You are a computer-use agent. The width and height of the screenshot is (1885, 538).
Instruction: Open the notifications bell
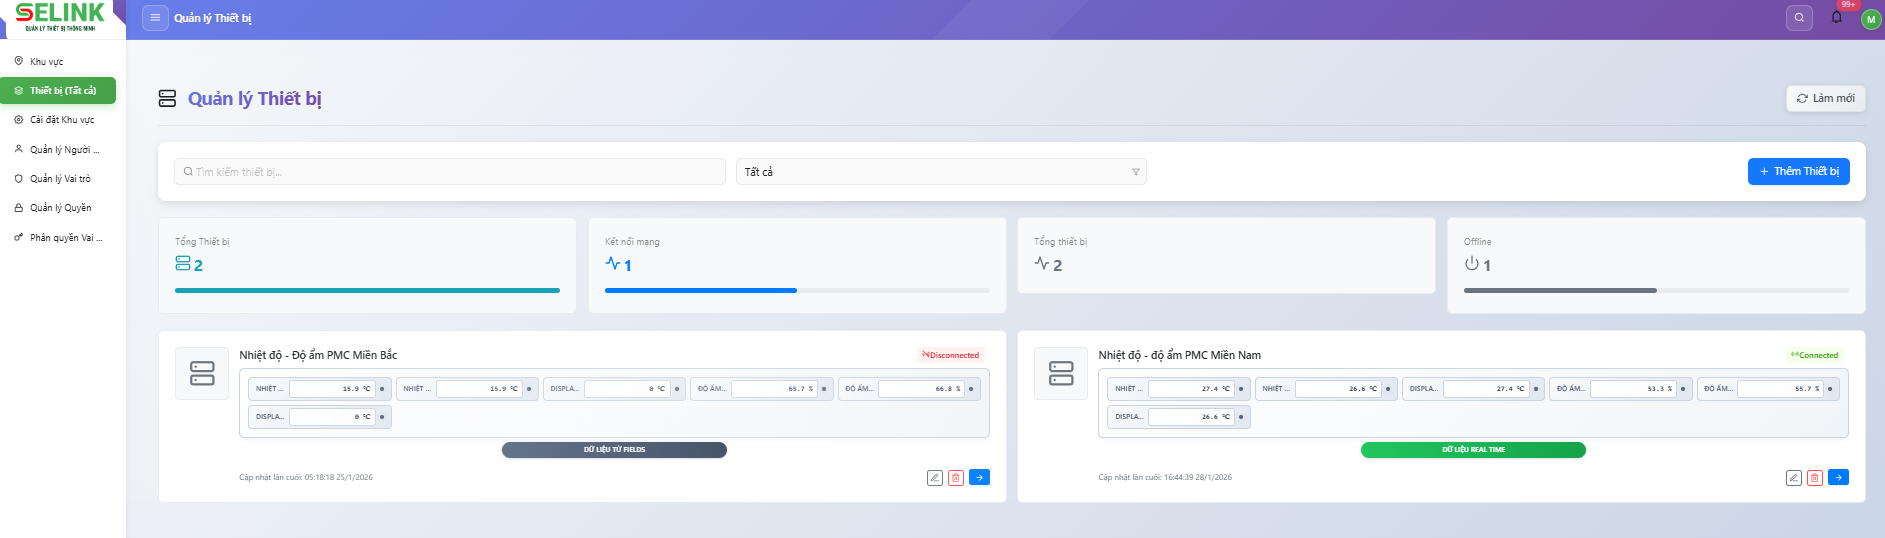pyautogui.click(x=1836, y=18)
